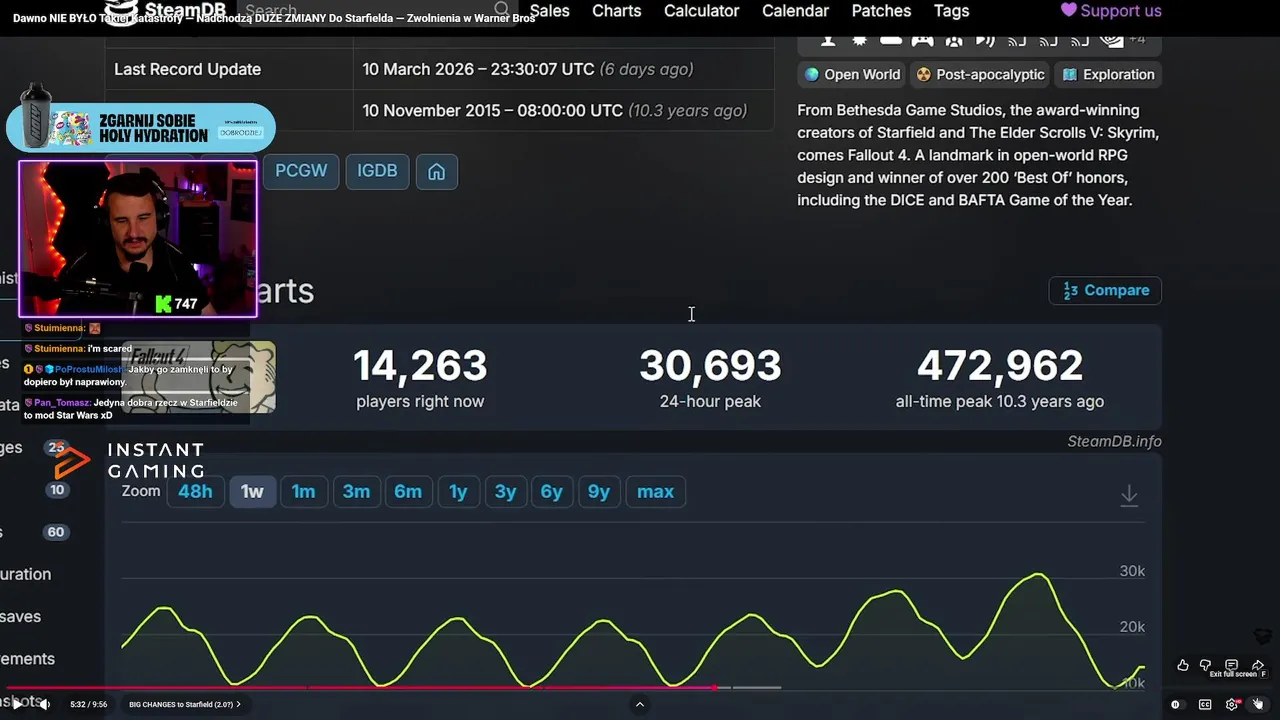The width and height of the screenshot is (1280, 720).
Task: Like the video with thumbs-up icon
Action: coord(1183,666)
